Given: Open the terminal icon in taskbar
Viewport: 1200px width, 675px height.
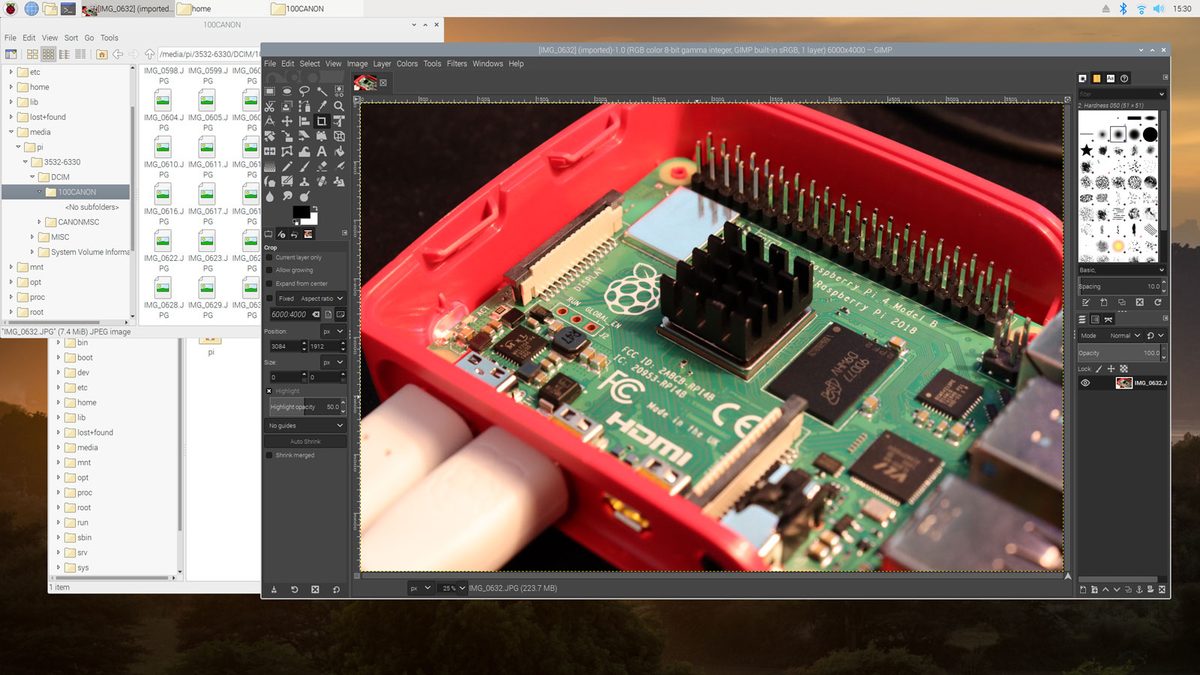Looking at the screenshot, I should click(x=68, y=8).
